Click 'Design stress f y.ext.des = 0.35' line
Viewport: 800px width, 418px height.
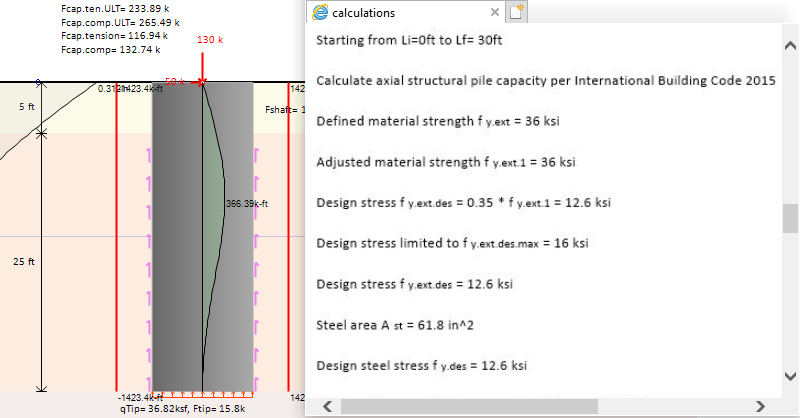point(463,203)
